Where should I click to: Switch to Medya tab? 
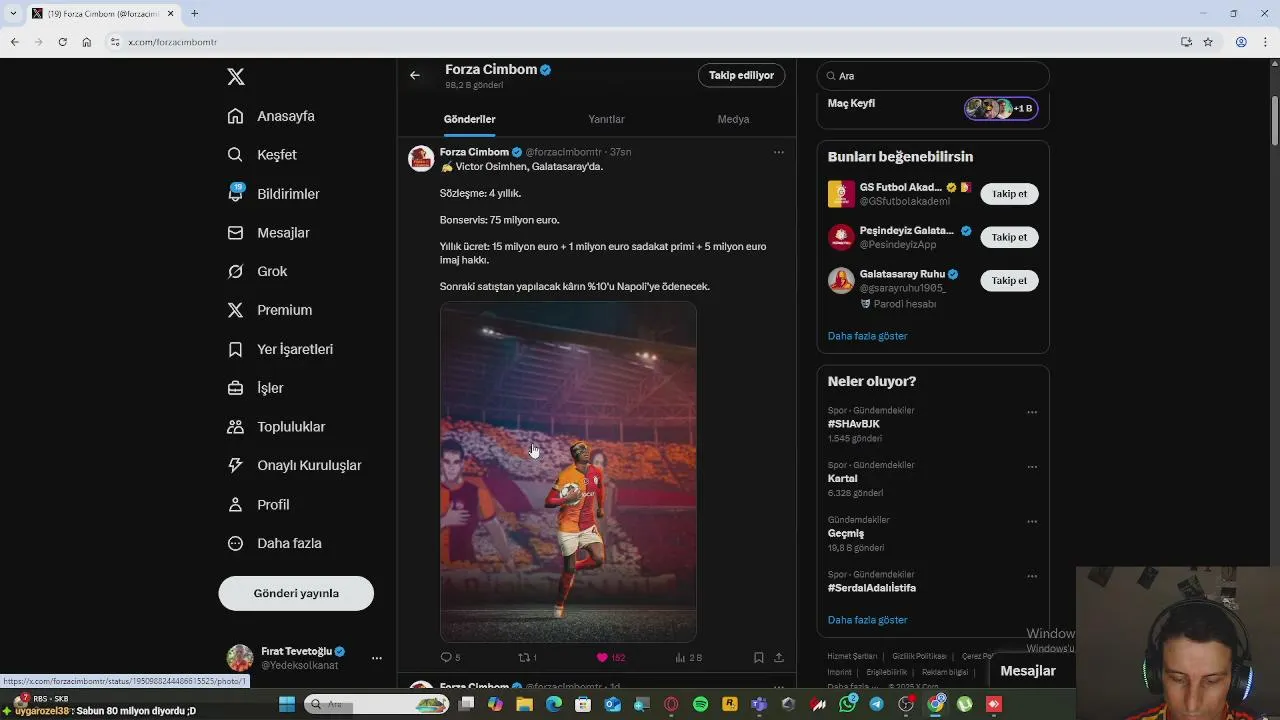click(x=733, y=119)
